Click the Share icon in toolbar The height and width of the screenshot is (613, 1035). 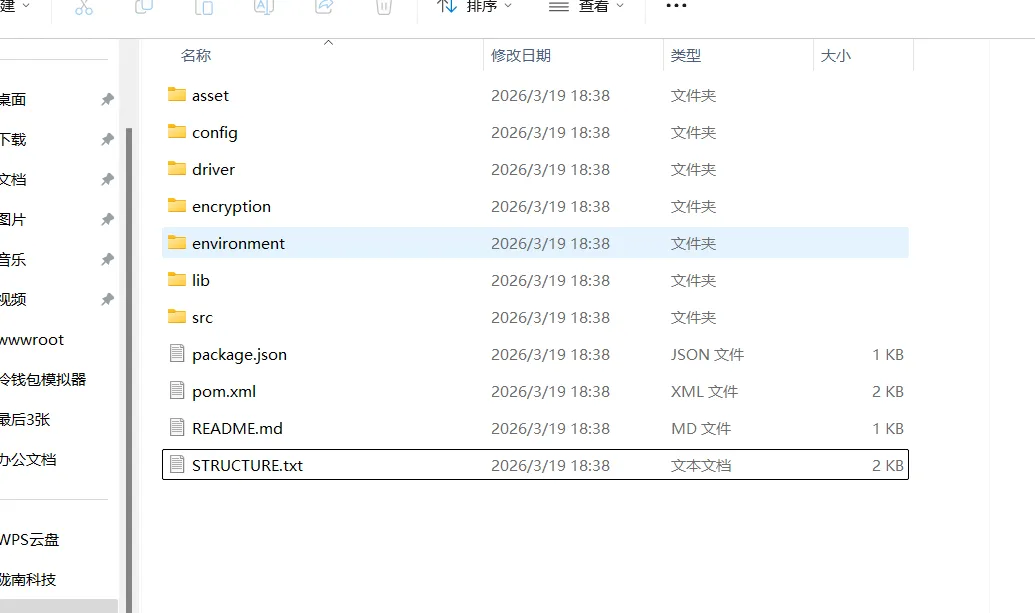pos(324,7)
